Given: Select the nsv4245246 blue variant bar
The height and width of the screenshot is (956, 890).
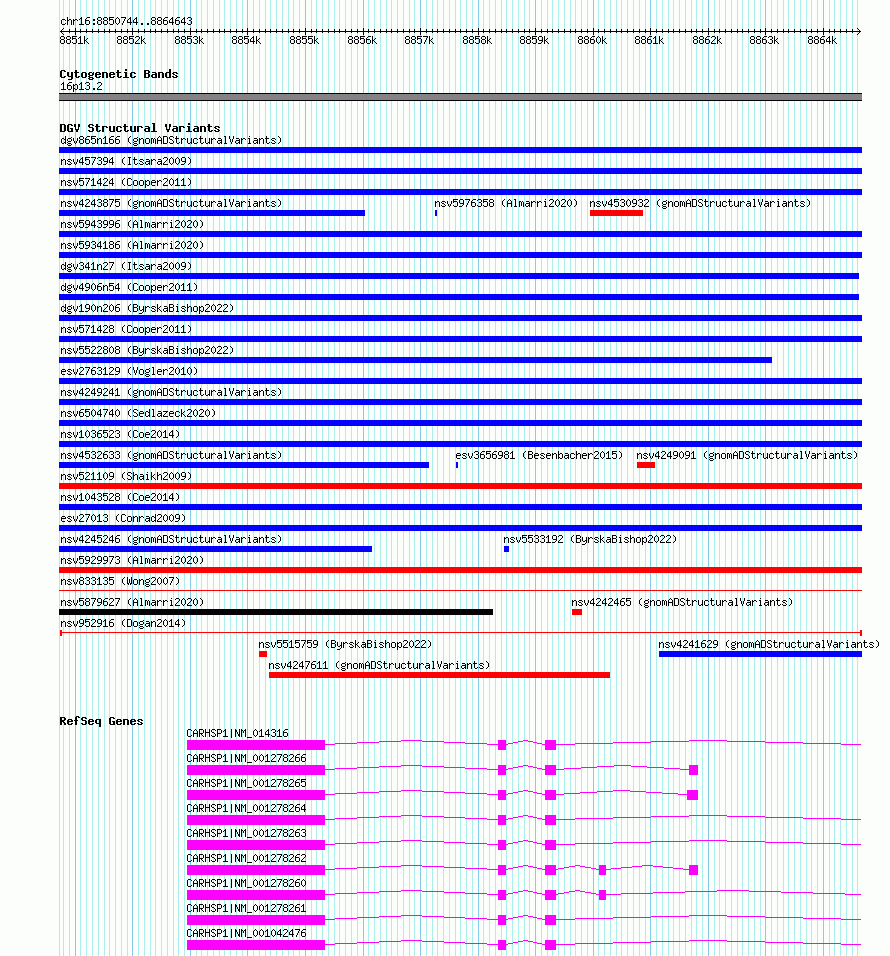Looking at the screenshot, I should coord(215,549).
